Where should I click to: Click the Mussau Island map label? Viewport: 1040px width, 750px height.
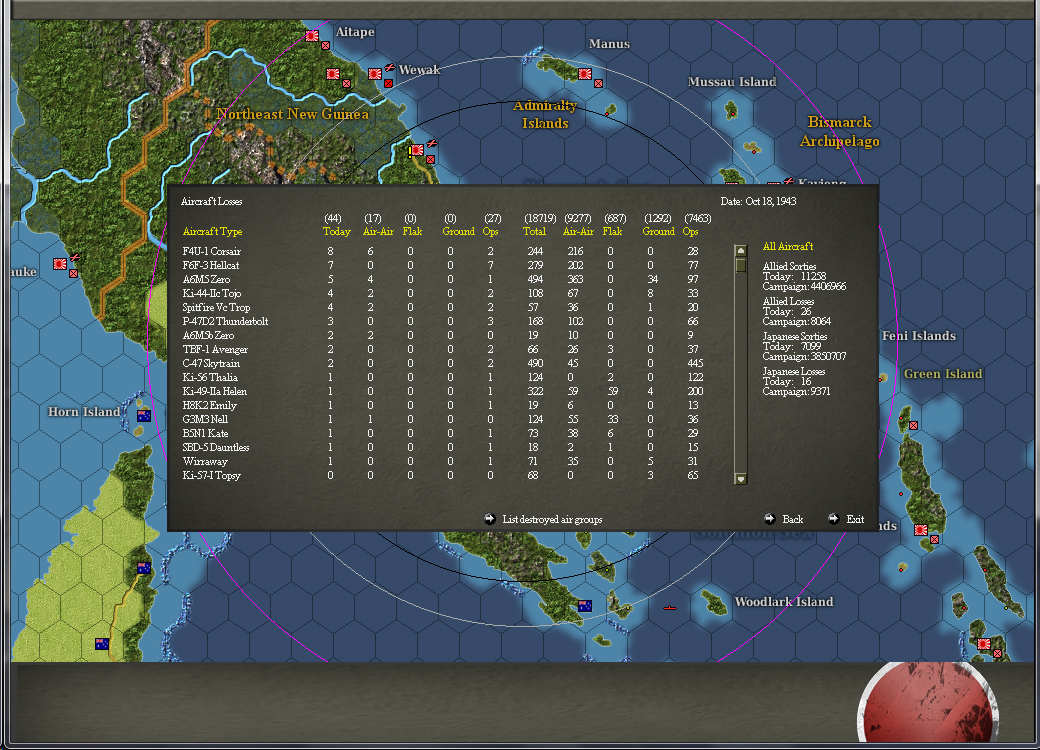732,82
